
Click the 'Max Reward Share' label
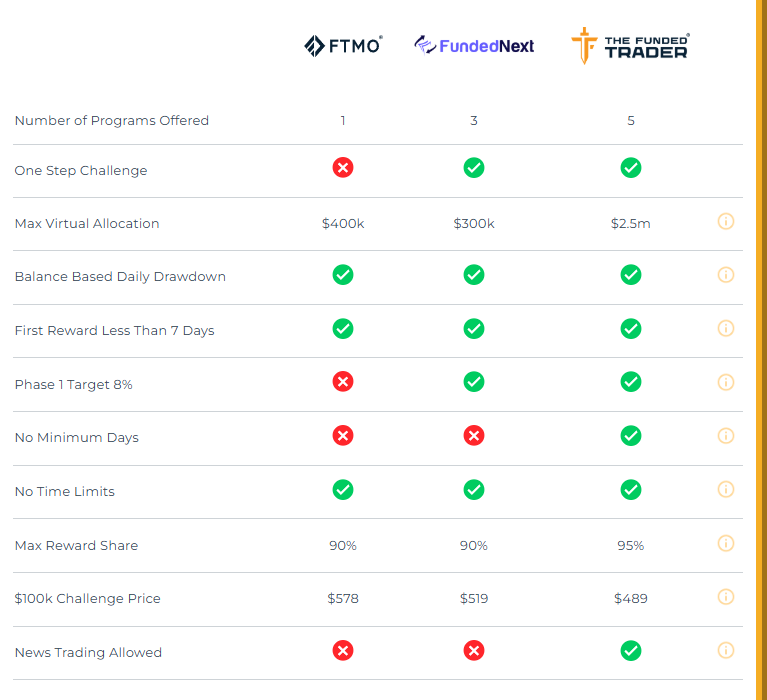coord(76,545)
